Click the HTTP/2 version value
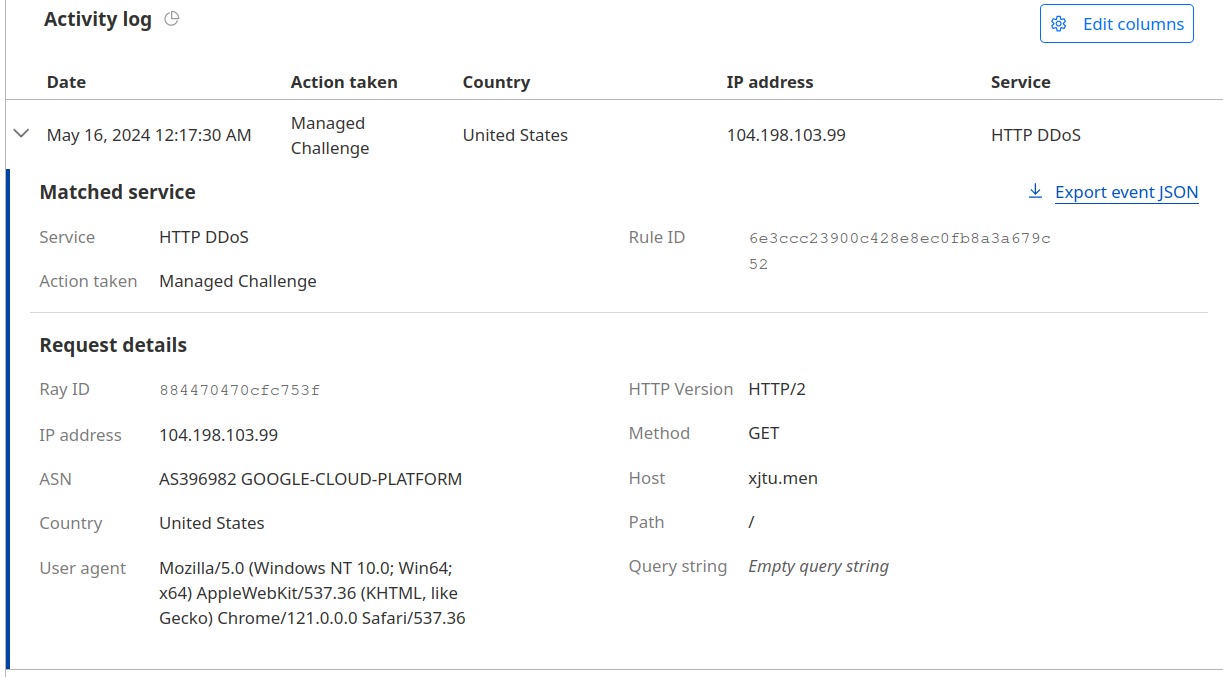 click(776, 389)
